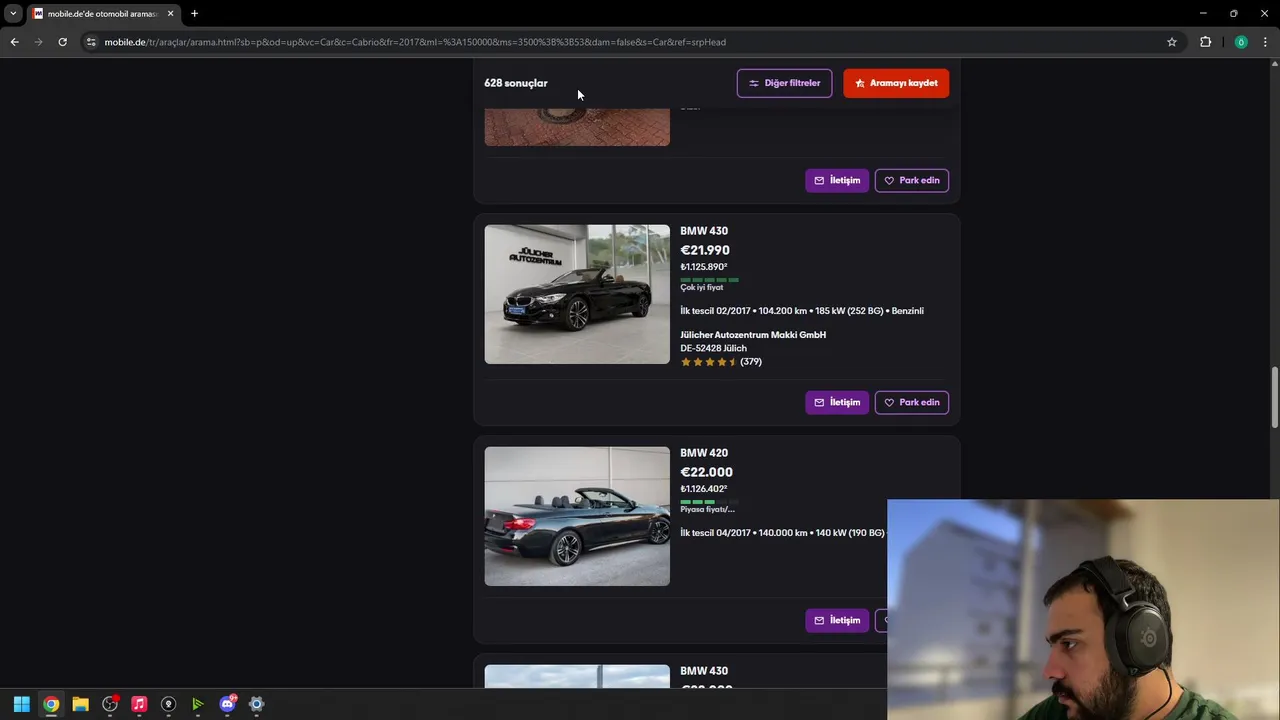
Task: Open the BMW 430 €21.990 listing title
Action: [704, 231]
